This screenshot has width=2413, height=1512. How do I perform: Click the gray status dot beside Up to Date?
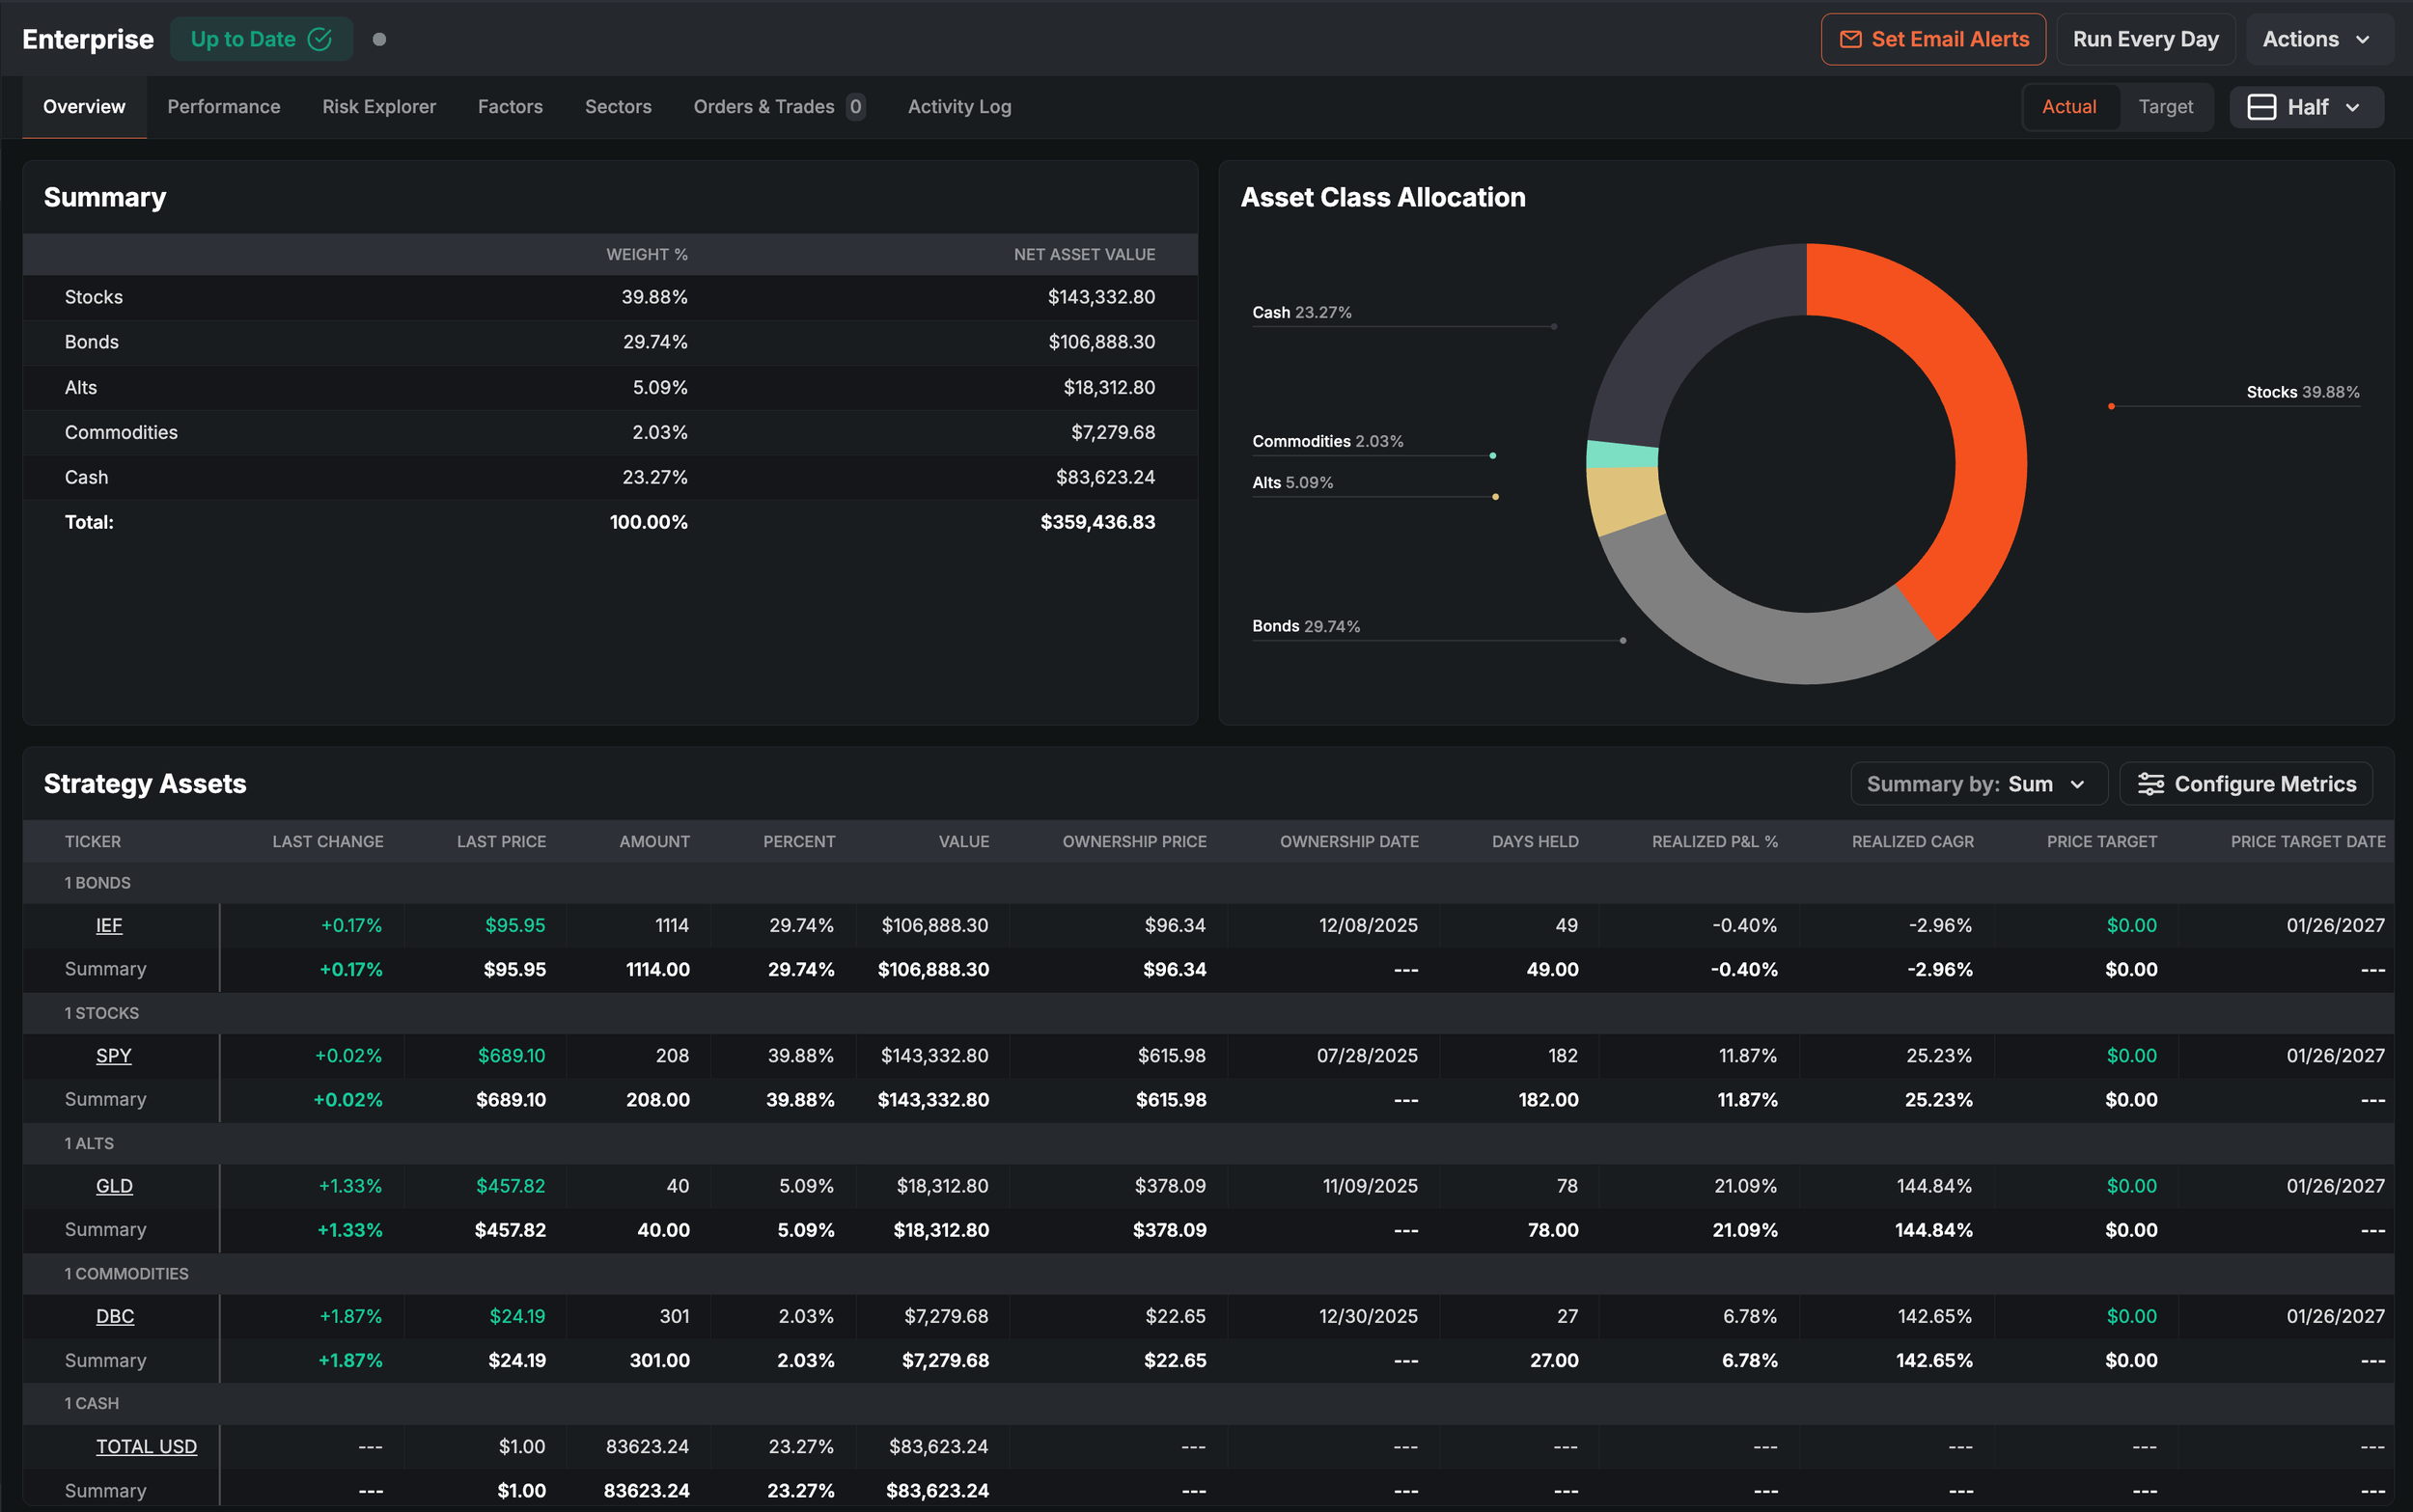[x=379, y=39]
